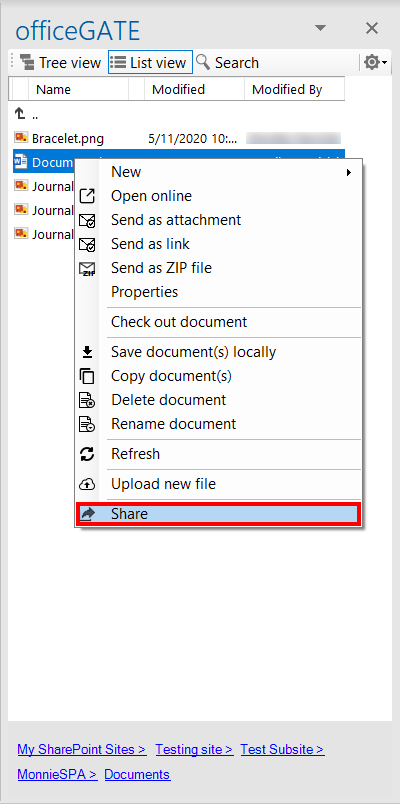Viewport: 400px width, 804px height.
Task: Click the Open online icon
Action: 88,196
